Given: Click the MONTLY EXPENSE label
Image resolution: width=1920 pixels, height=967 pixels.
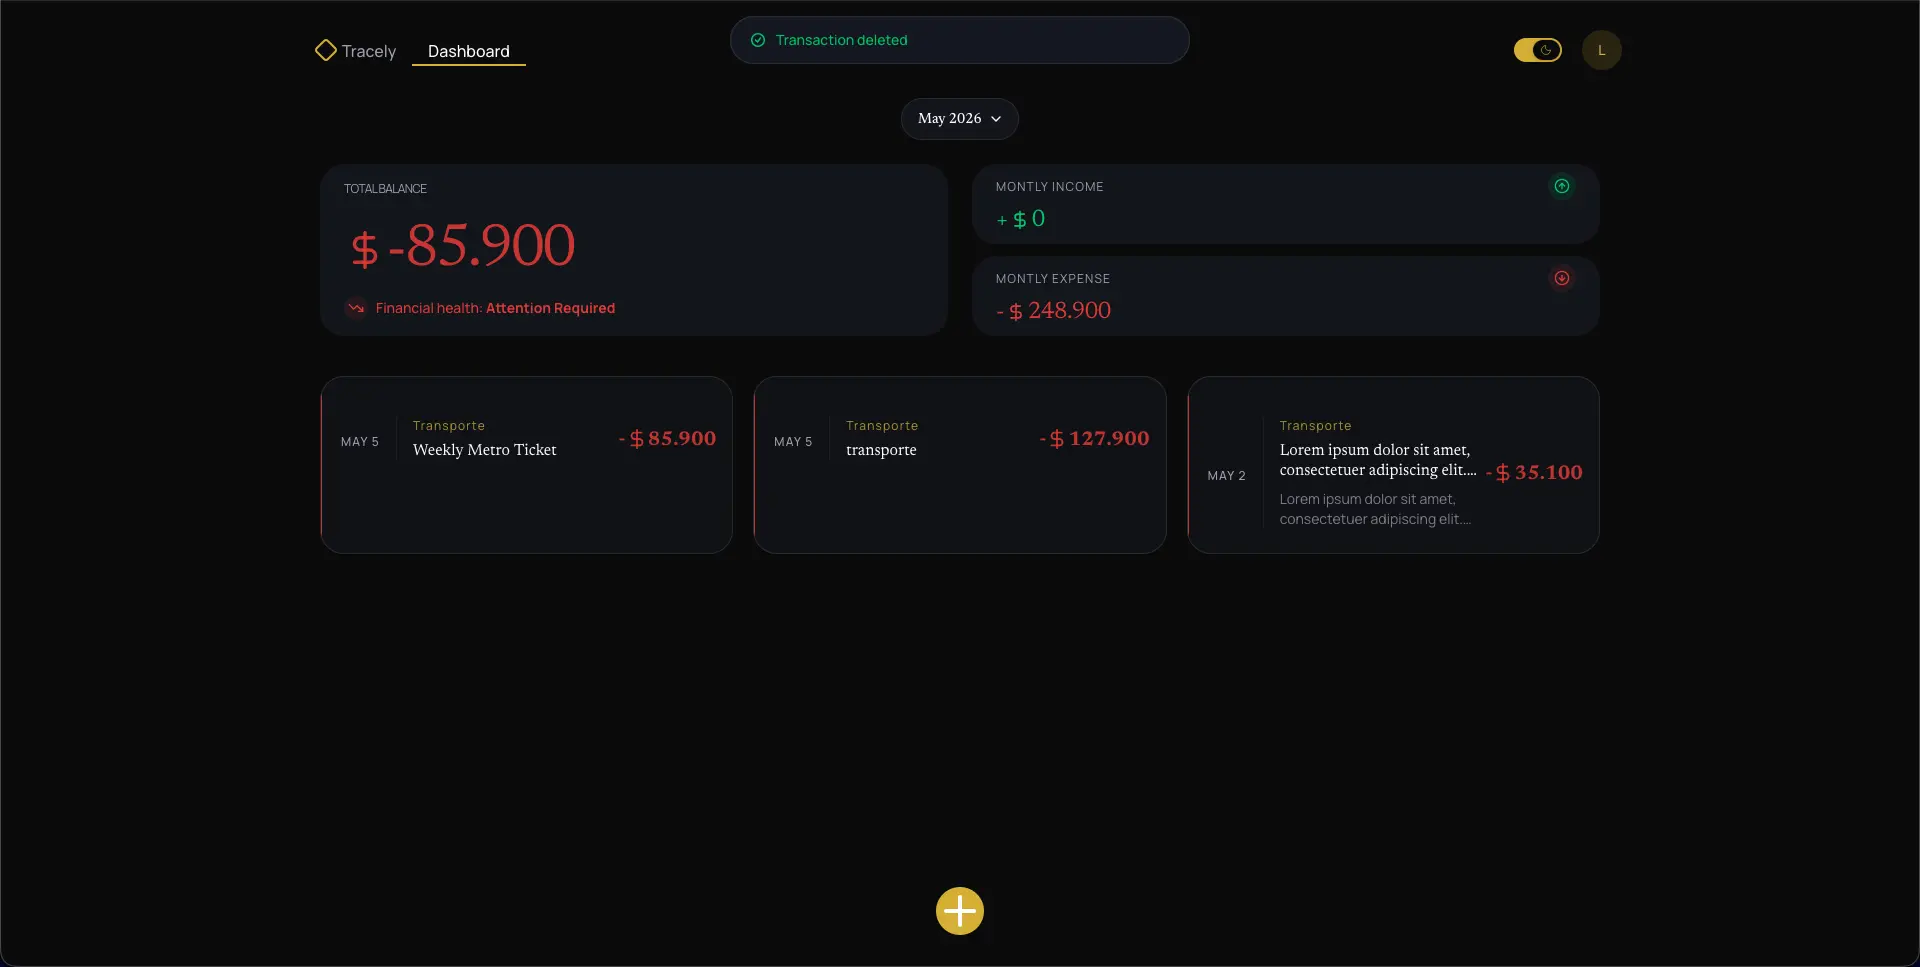Looking at the screenshot, I should 1053,279.
